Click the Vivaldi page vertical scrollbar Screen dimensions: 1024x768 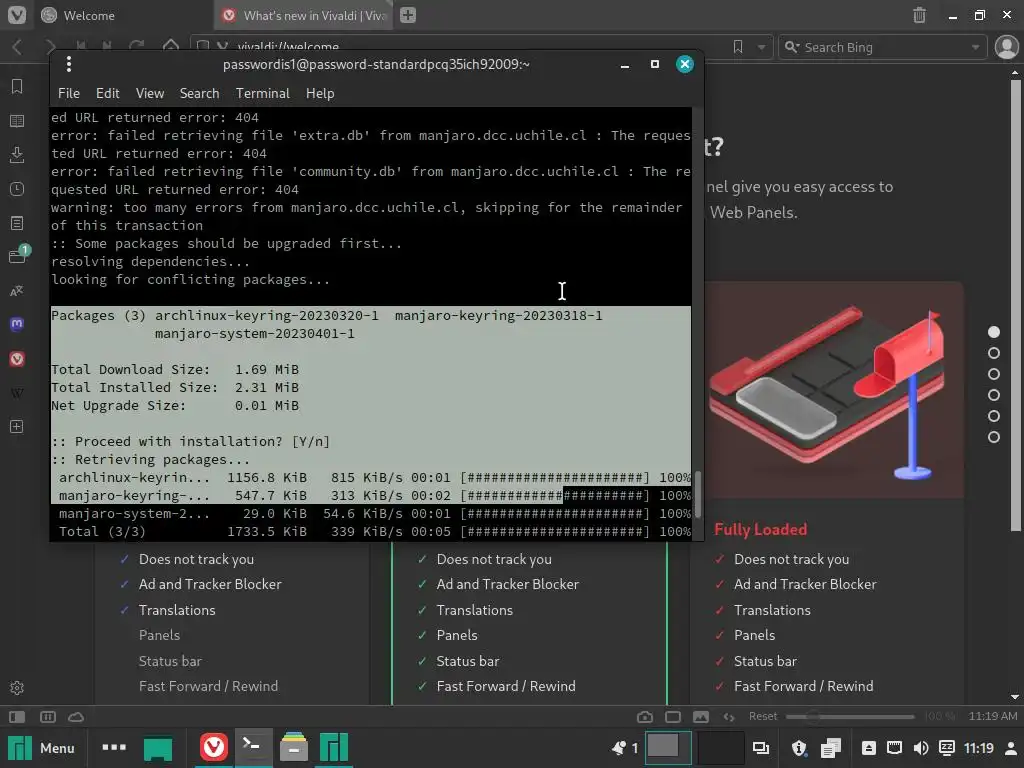click(1015, 304)
